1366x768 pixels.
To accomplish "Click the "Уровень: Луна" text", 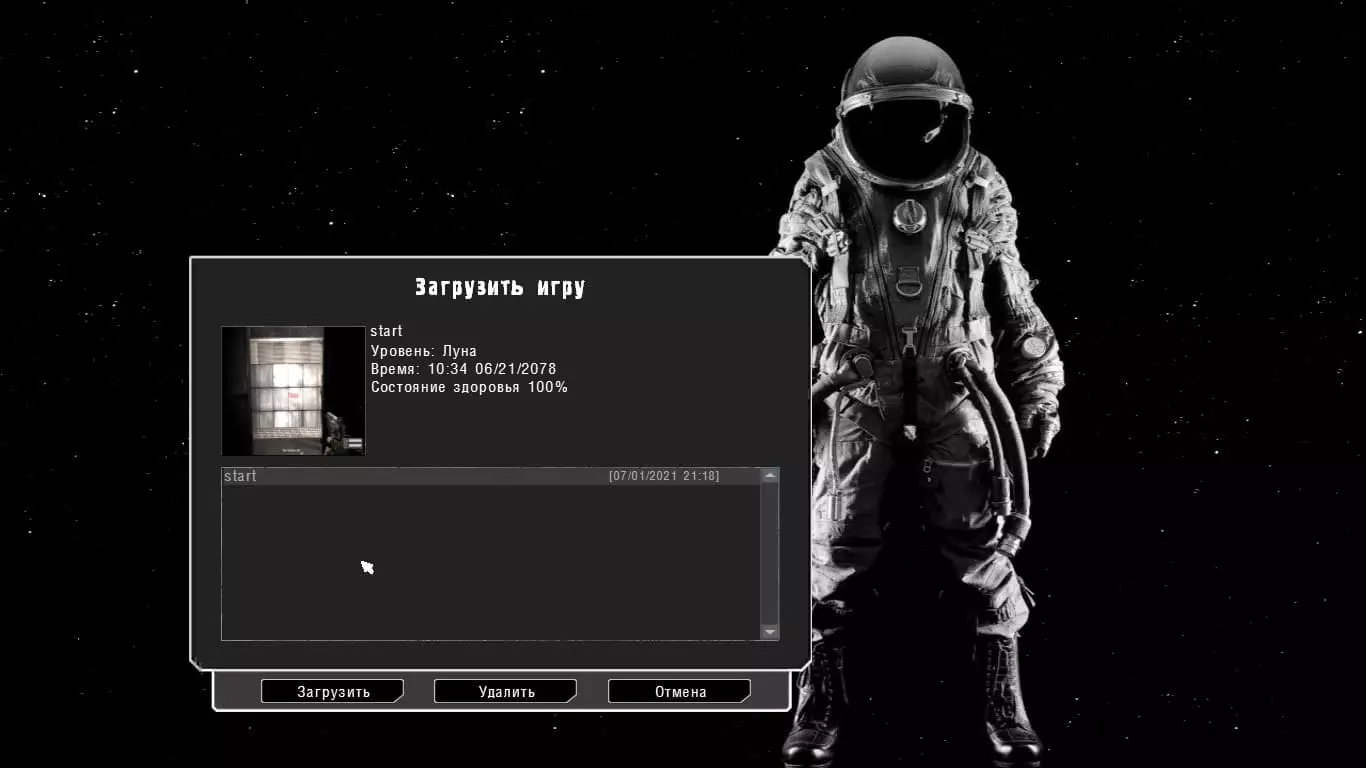I will [424, 351].
